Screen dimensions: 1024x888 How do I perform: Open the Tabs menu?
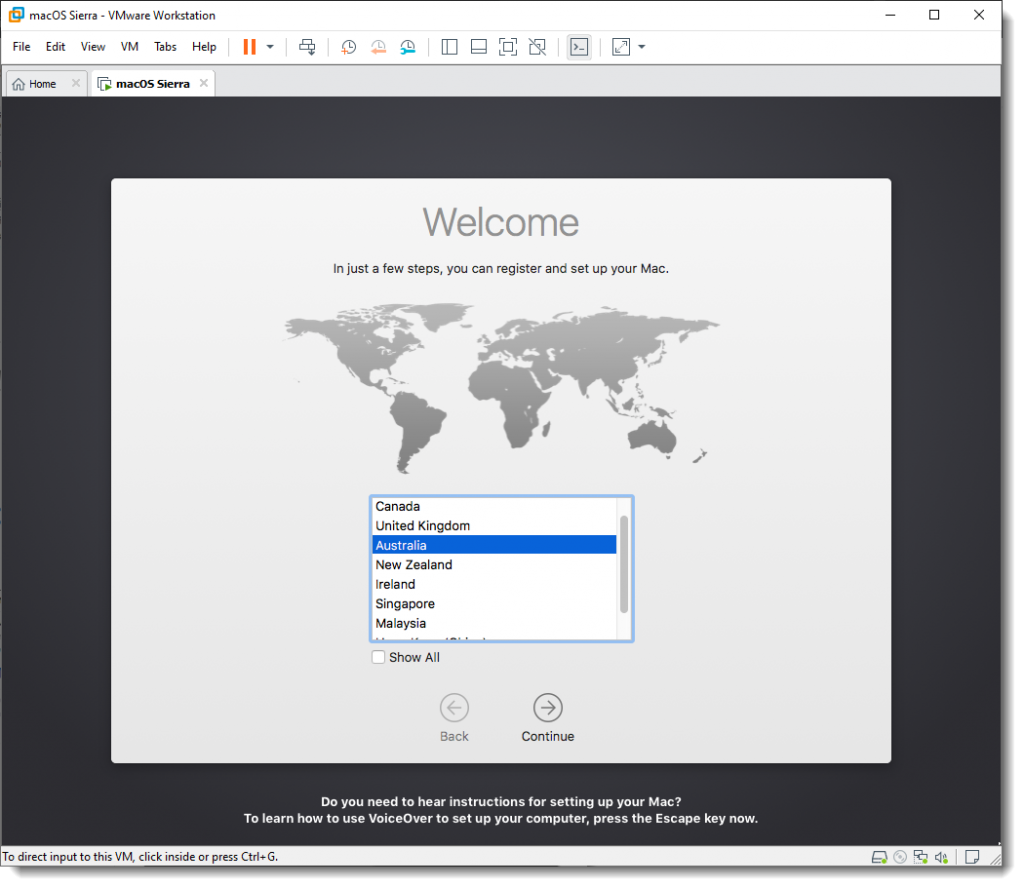165,47
